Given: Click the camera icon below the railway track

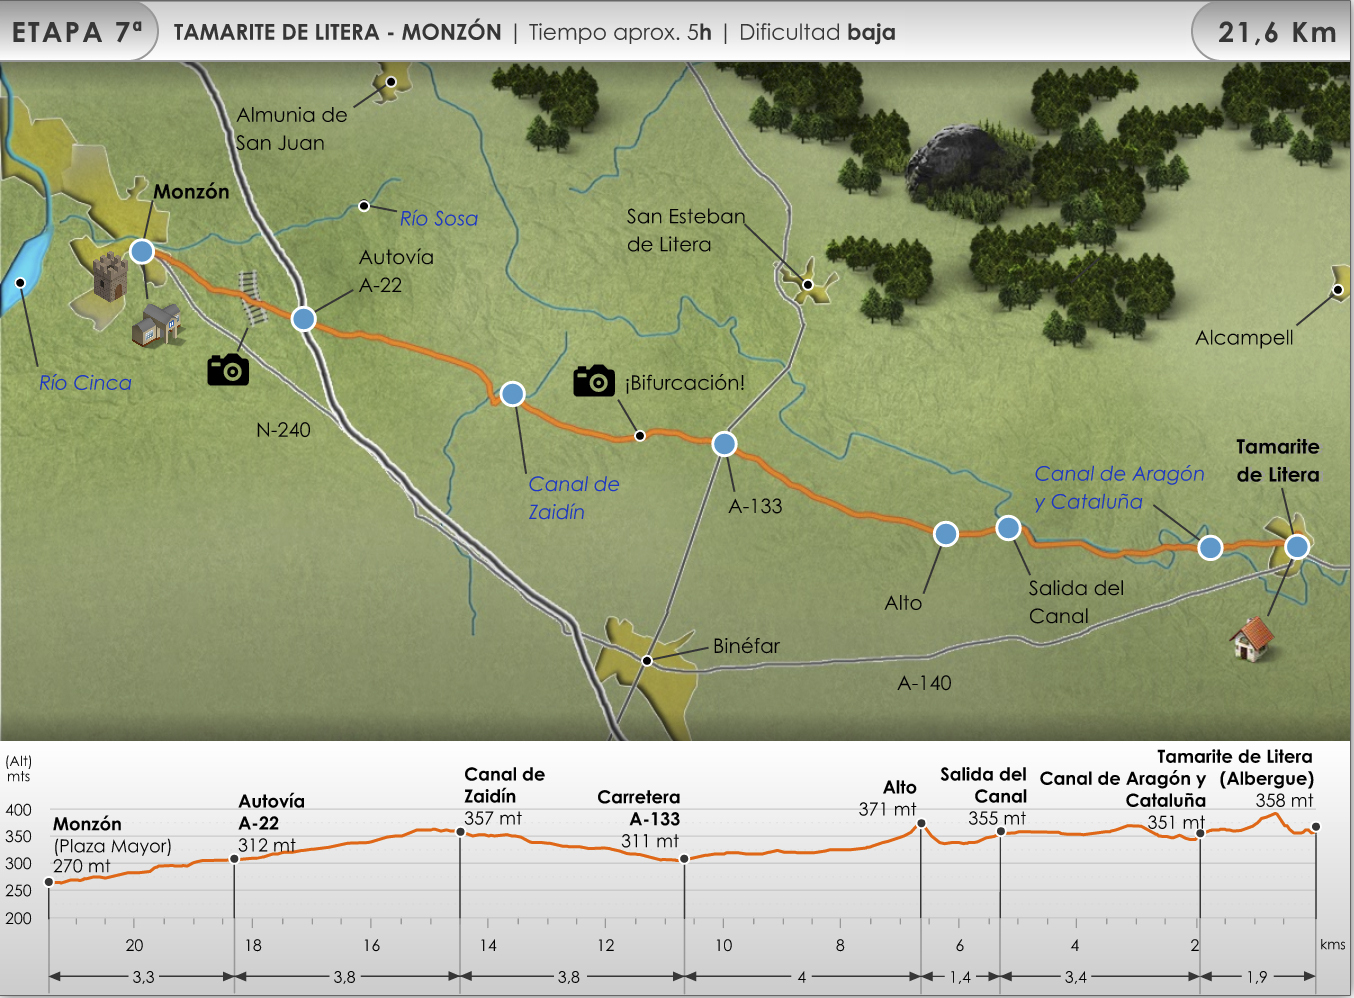Looking at the screenshot, I should pyautogui.click(x=228, y=369).
